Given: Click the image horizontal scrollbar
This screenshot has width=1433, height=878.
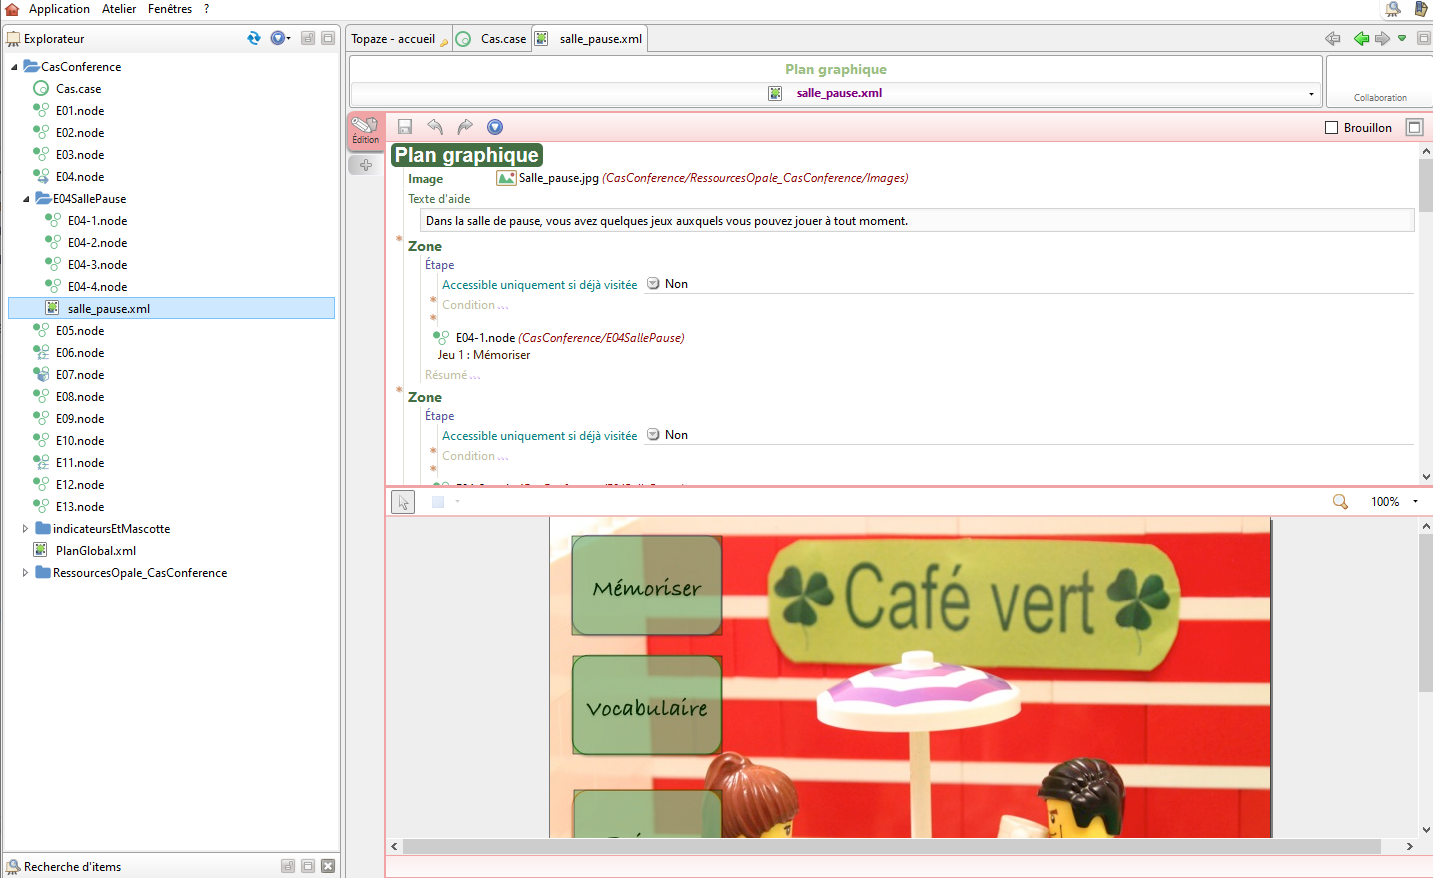Looking at the screenshot, I should [x=892, y=846].
